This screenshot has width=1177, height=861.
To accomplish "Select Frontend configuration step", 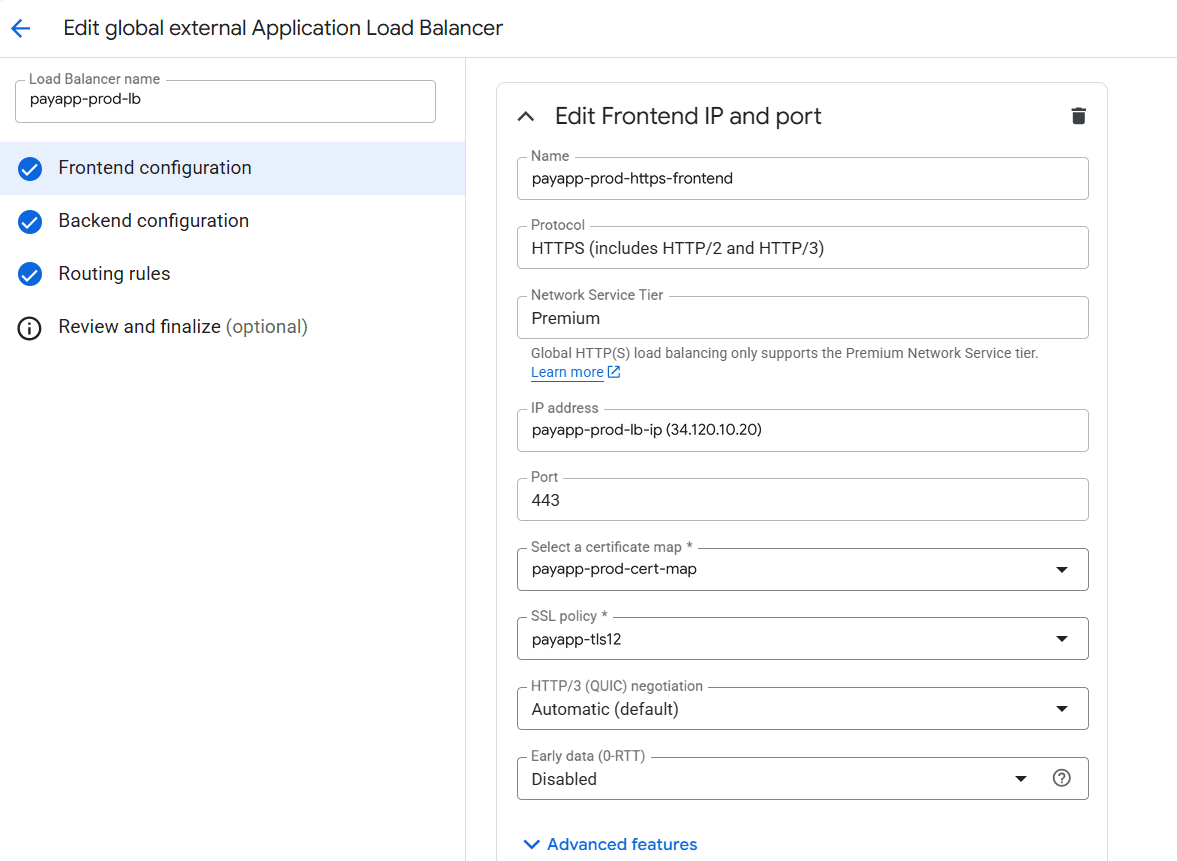I will (232, 168).
